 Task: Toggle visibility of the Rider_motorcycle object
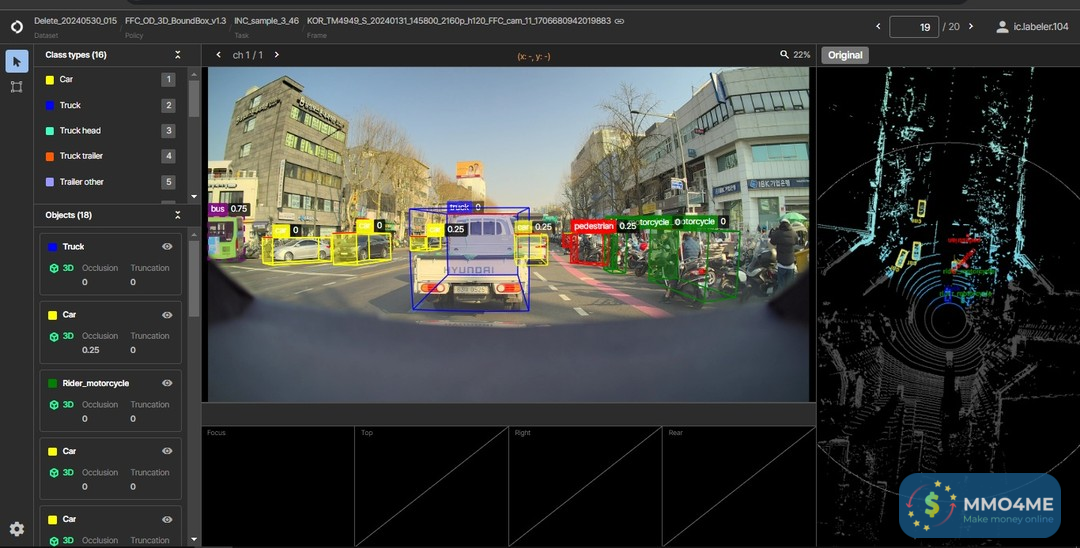(167, 383)
